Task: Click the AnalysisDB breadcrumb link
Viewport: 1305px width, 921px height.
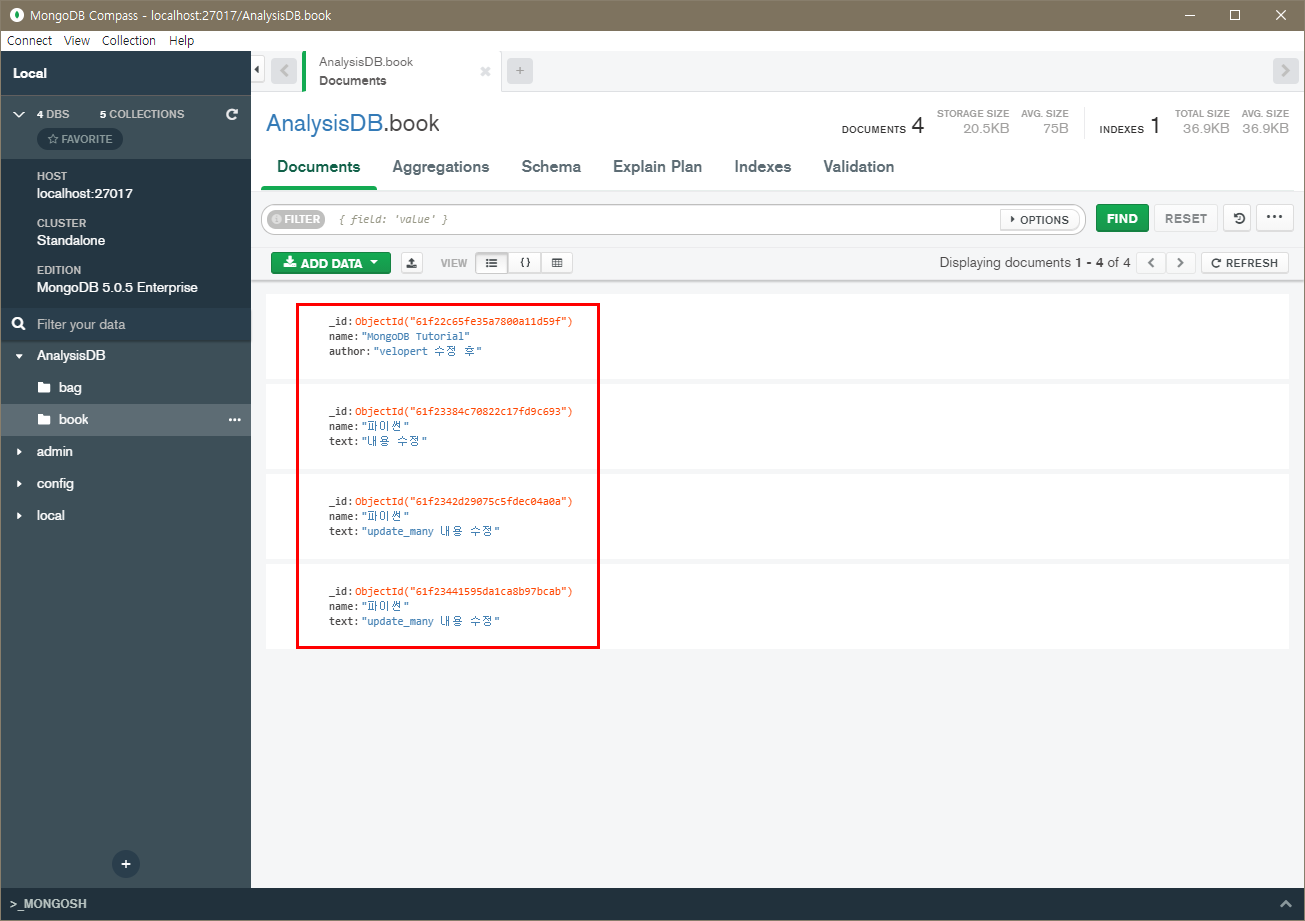Action: click(324, 123)
